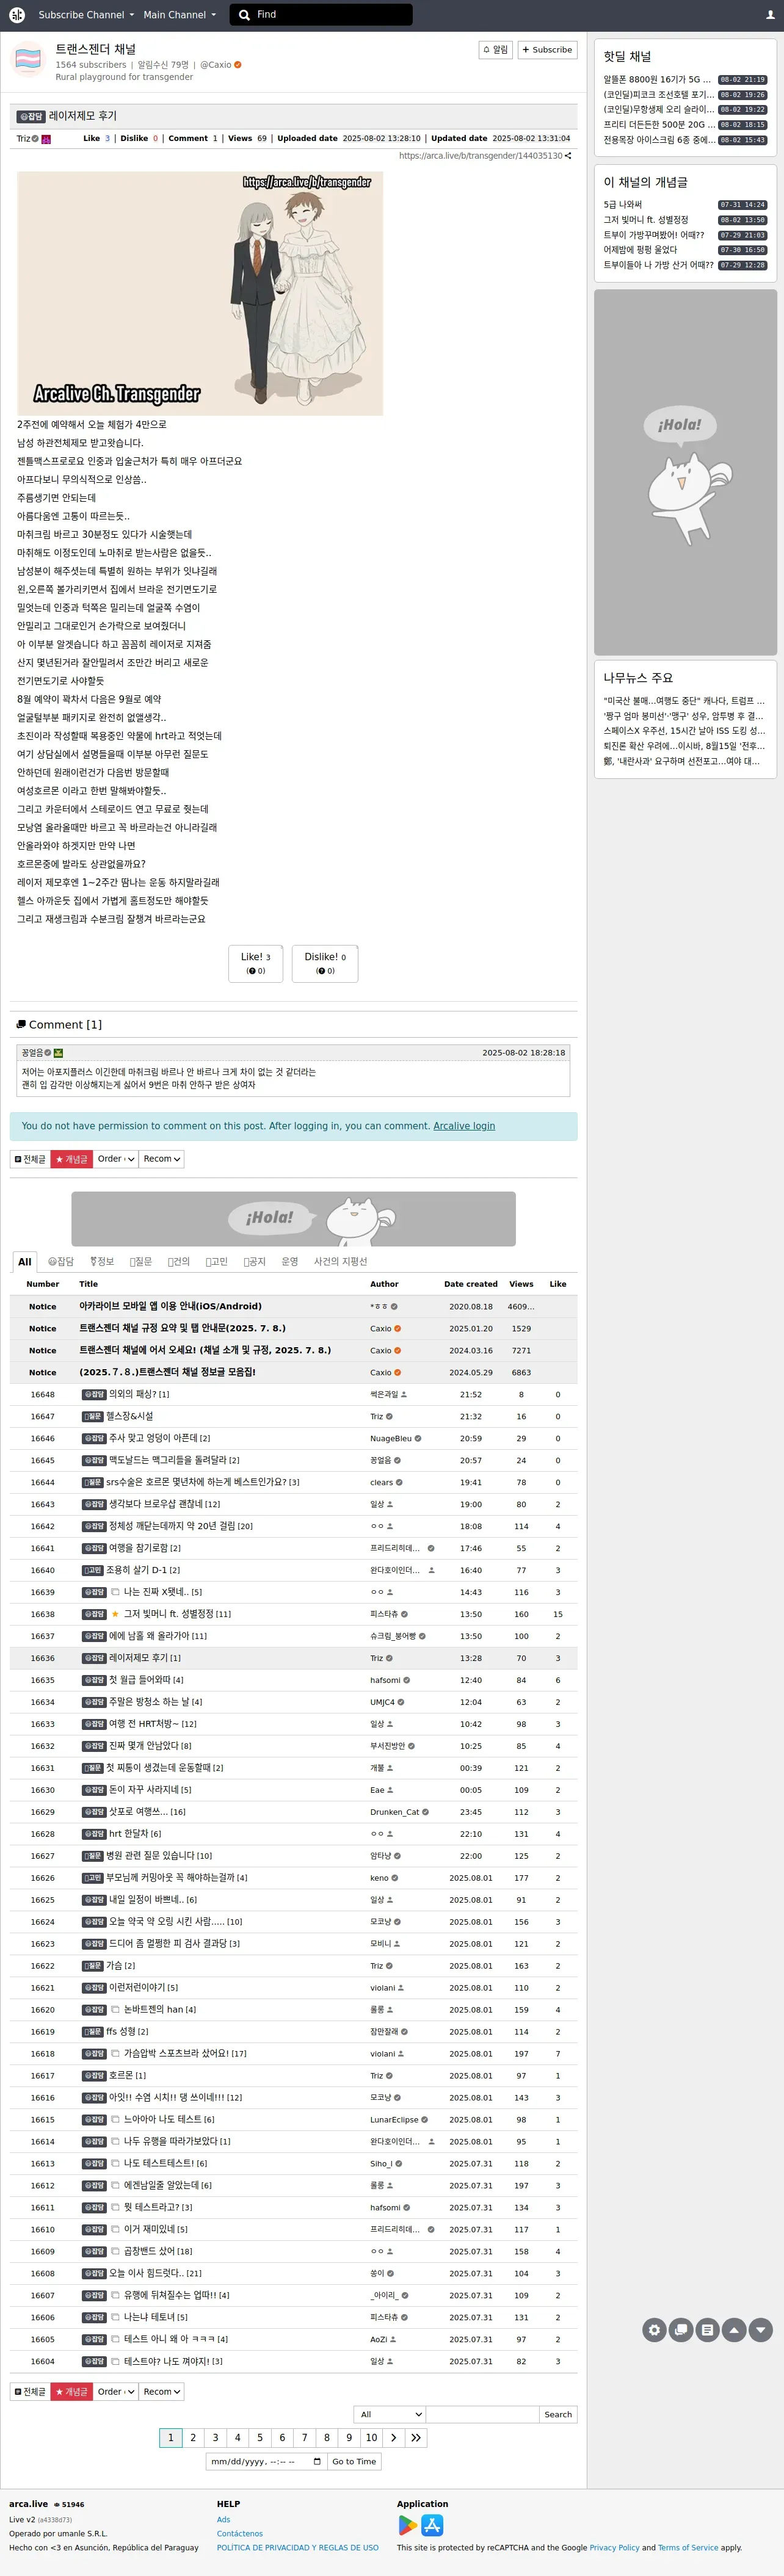Go to page 10 in pagination
The width and height of the screenshot is (784, 2576).
(371, 2437)
